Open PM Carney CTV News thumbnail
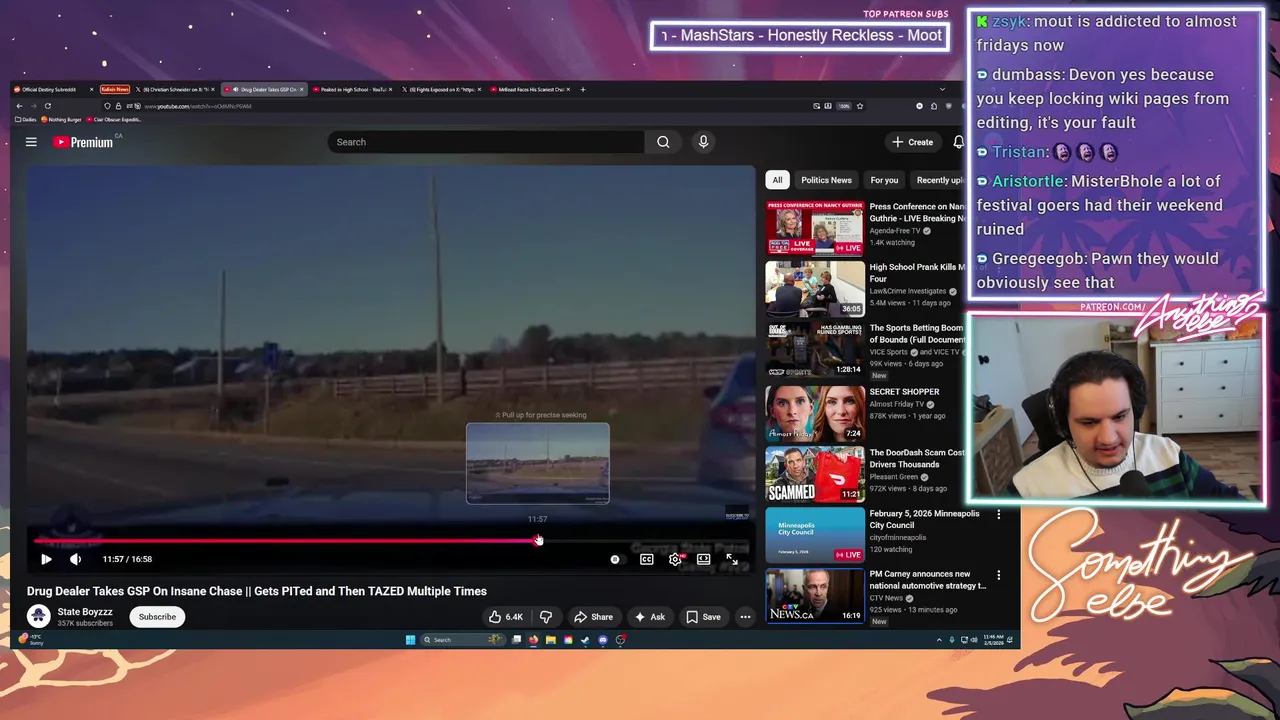This screenshot has width=1280, height=720. 815,596
